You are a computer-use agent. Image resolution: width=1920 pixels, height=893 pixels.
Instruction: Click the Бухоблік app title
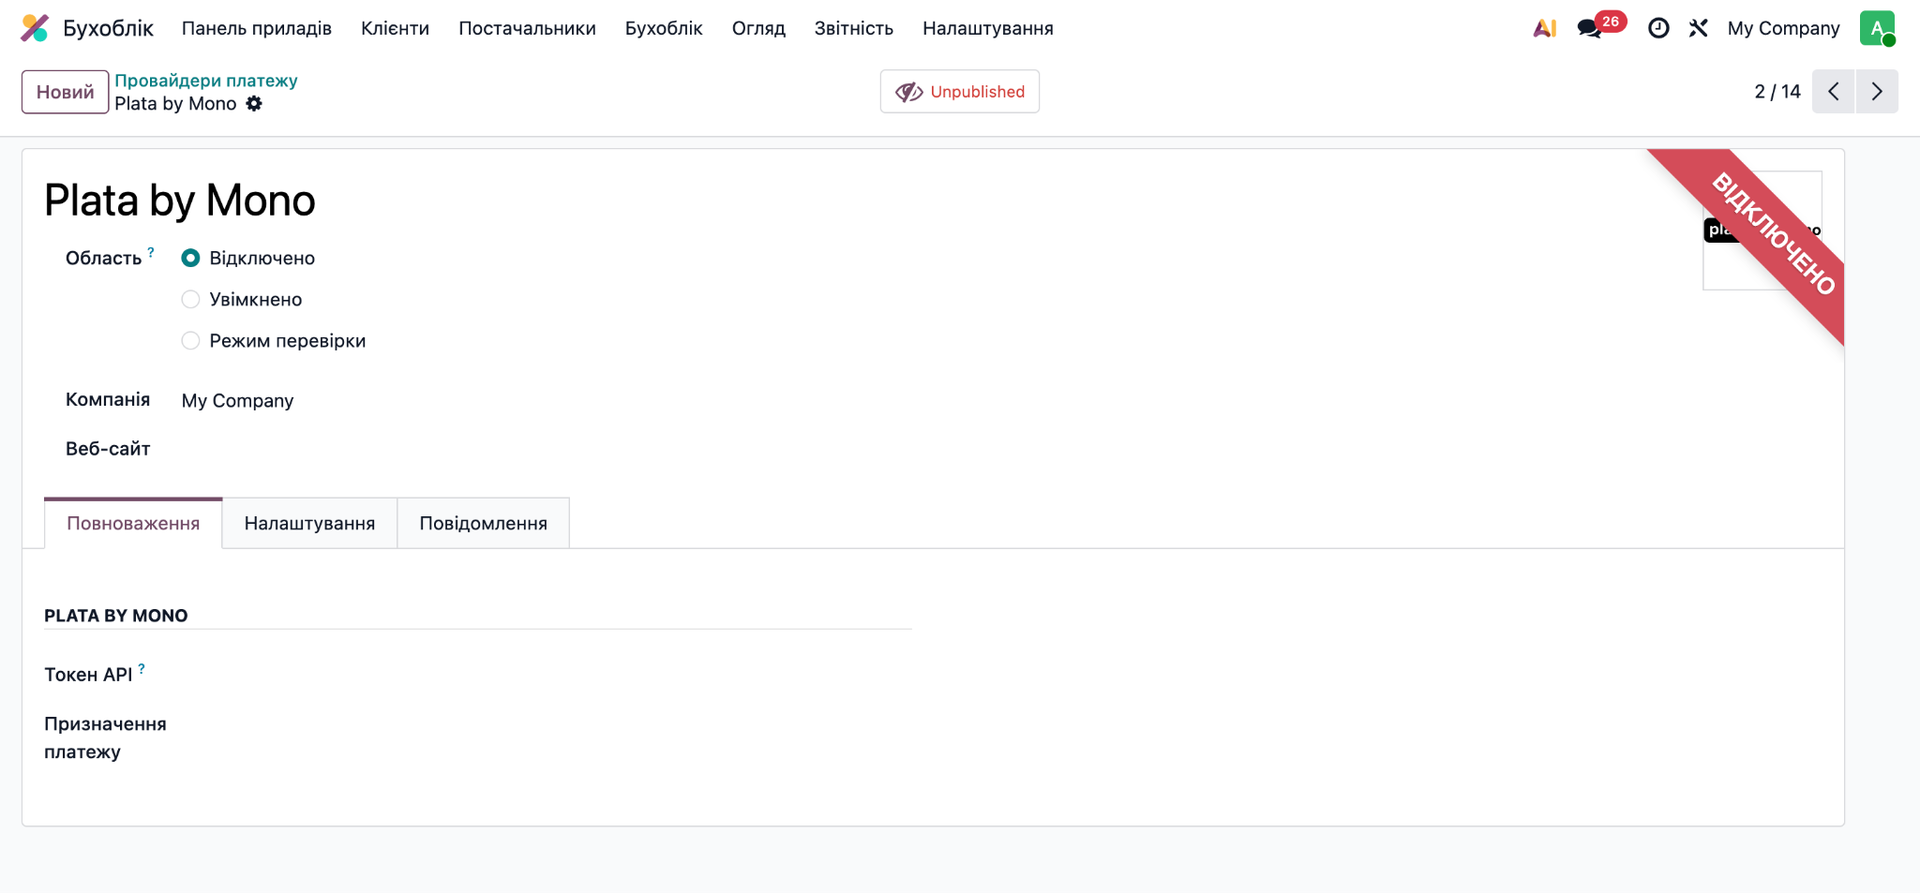[108, 28]
